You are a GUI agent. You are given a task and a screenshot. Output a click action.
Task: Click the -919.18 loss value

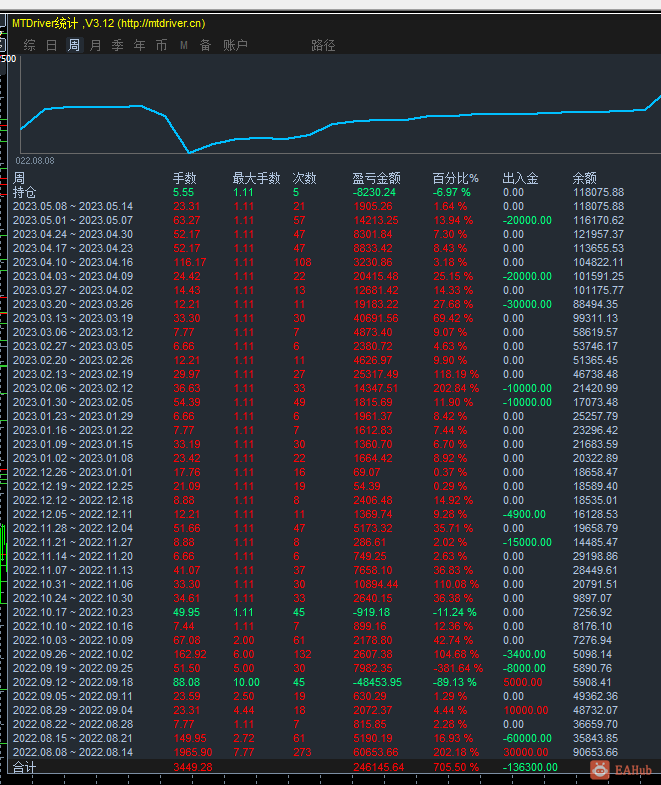click(x=371, y=613)
